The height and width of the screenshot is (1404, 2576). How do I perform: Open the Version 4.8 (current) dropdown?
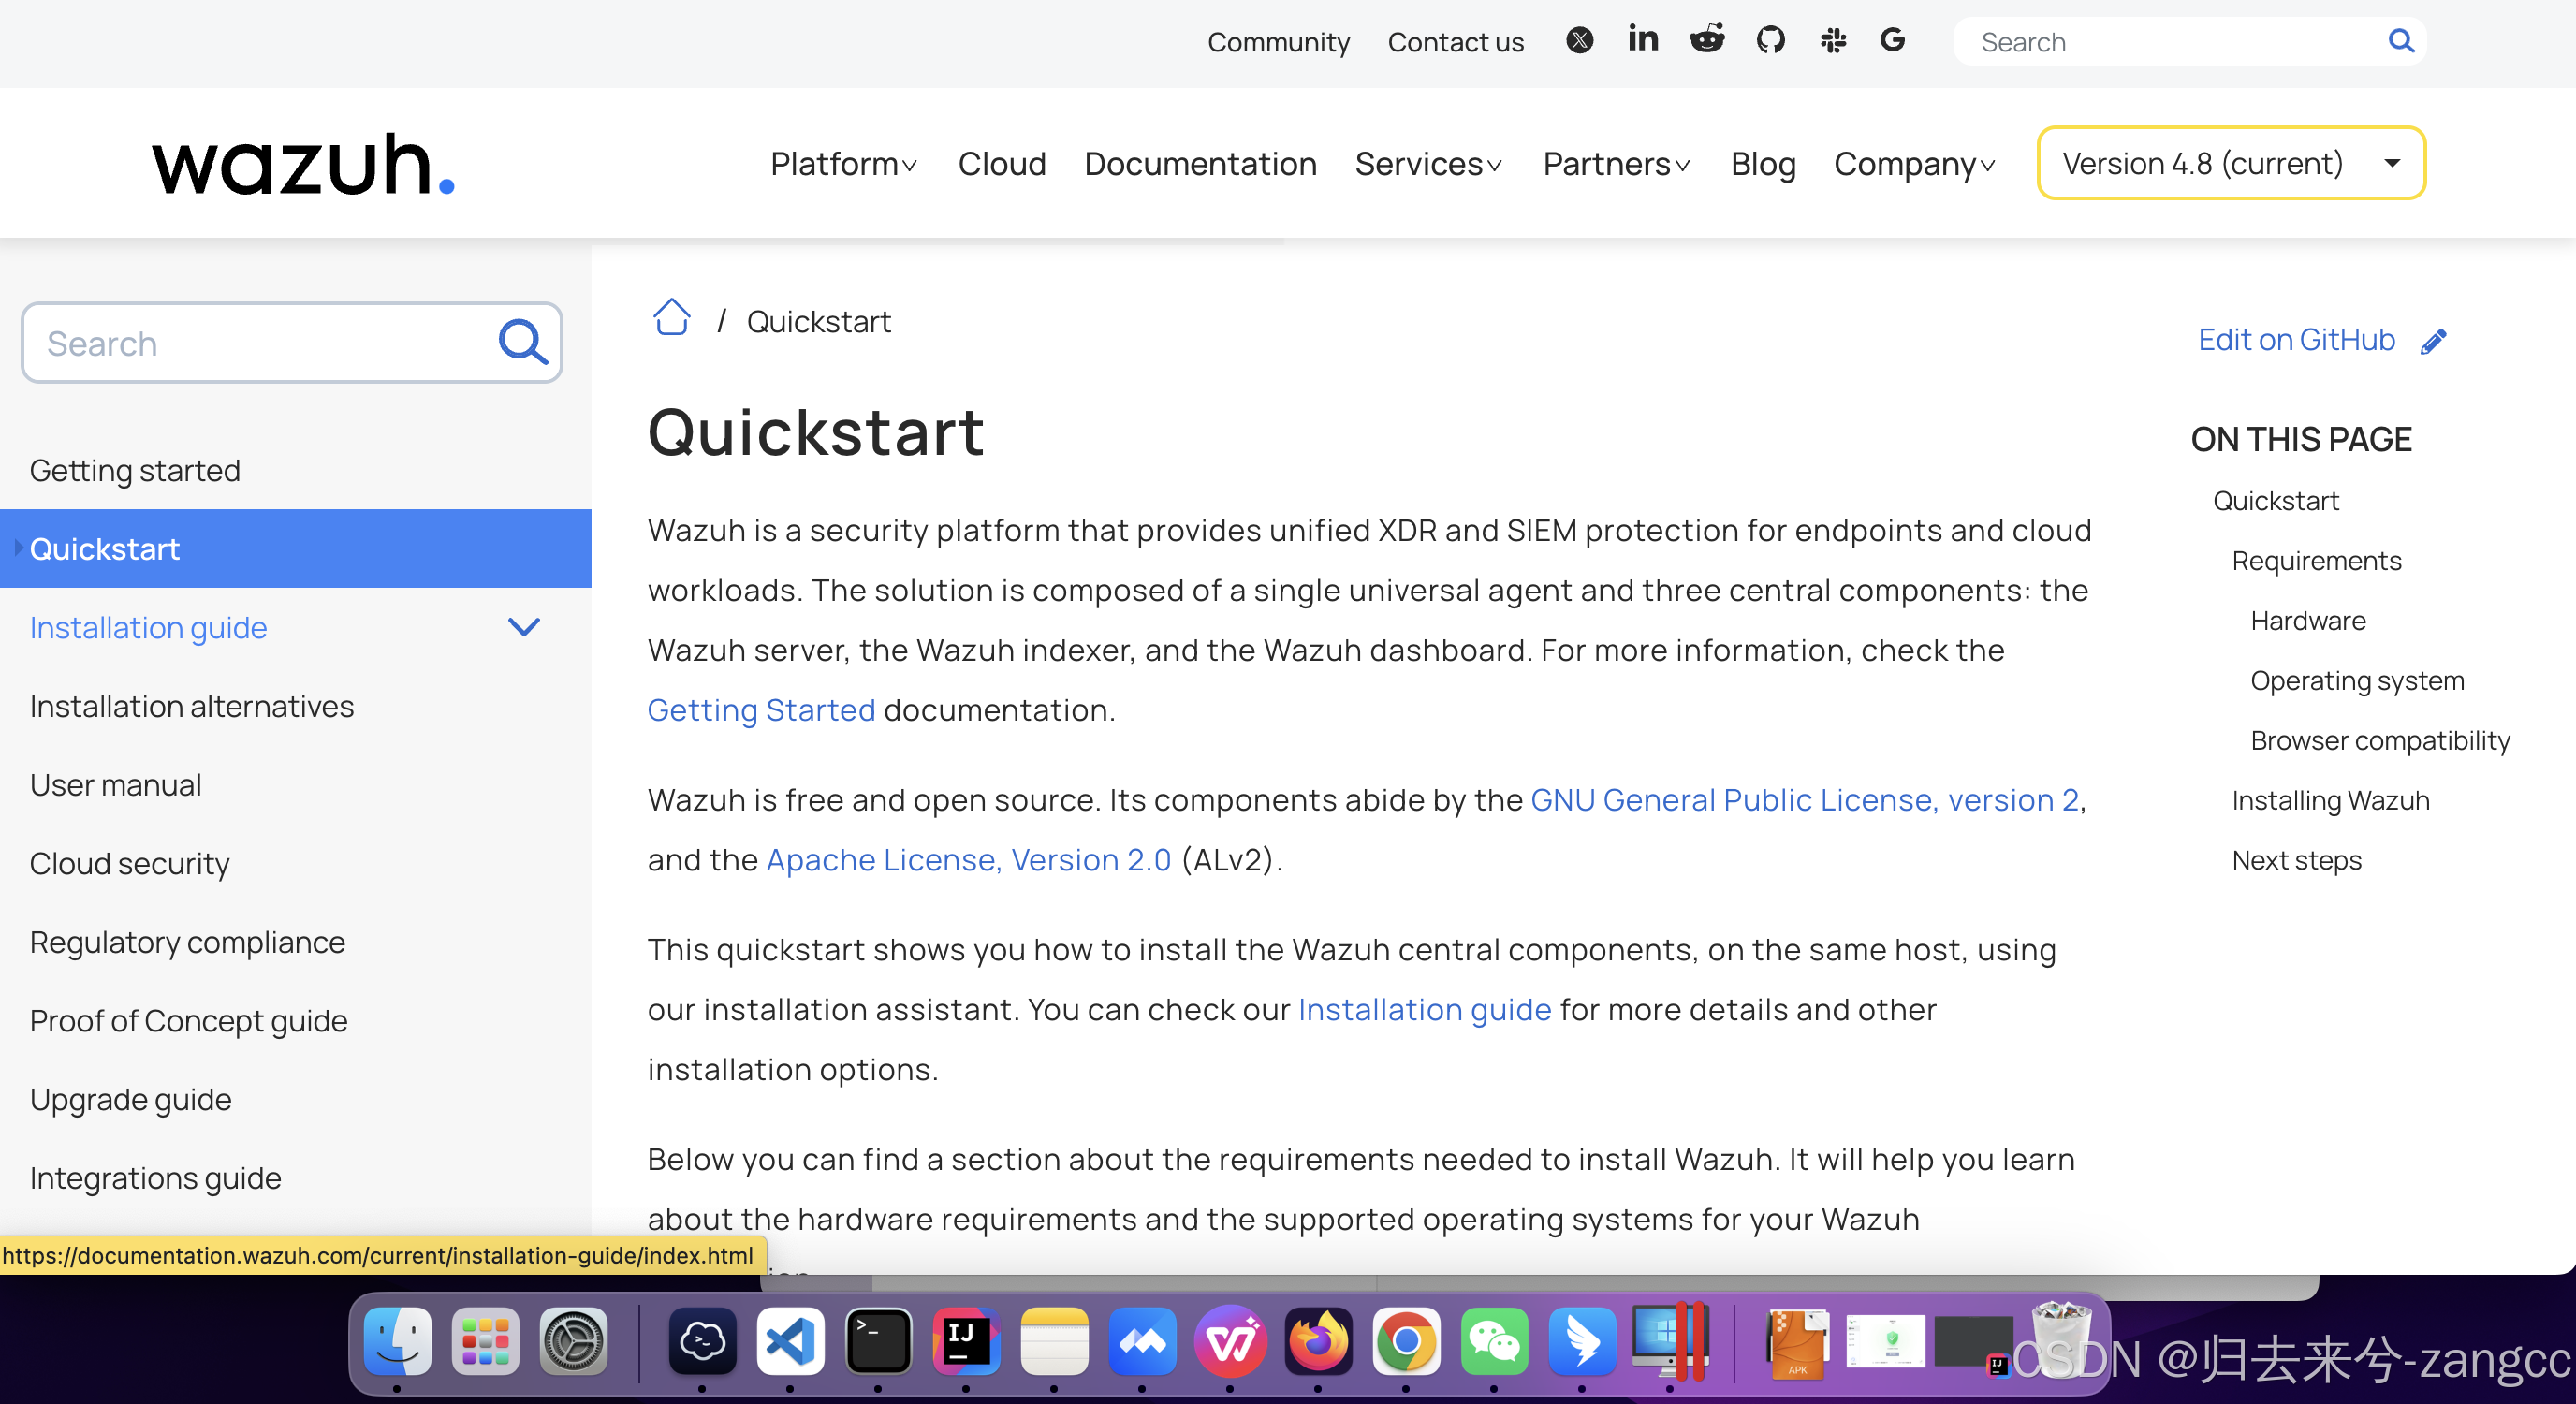(x=2231, y=163)
